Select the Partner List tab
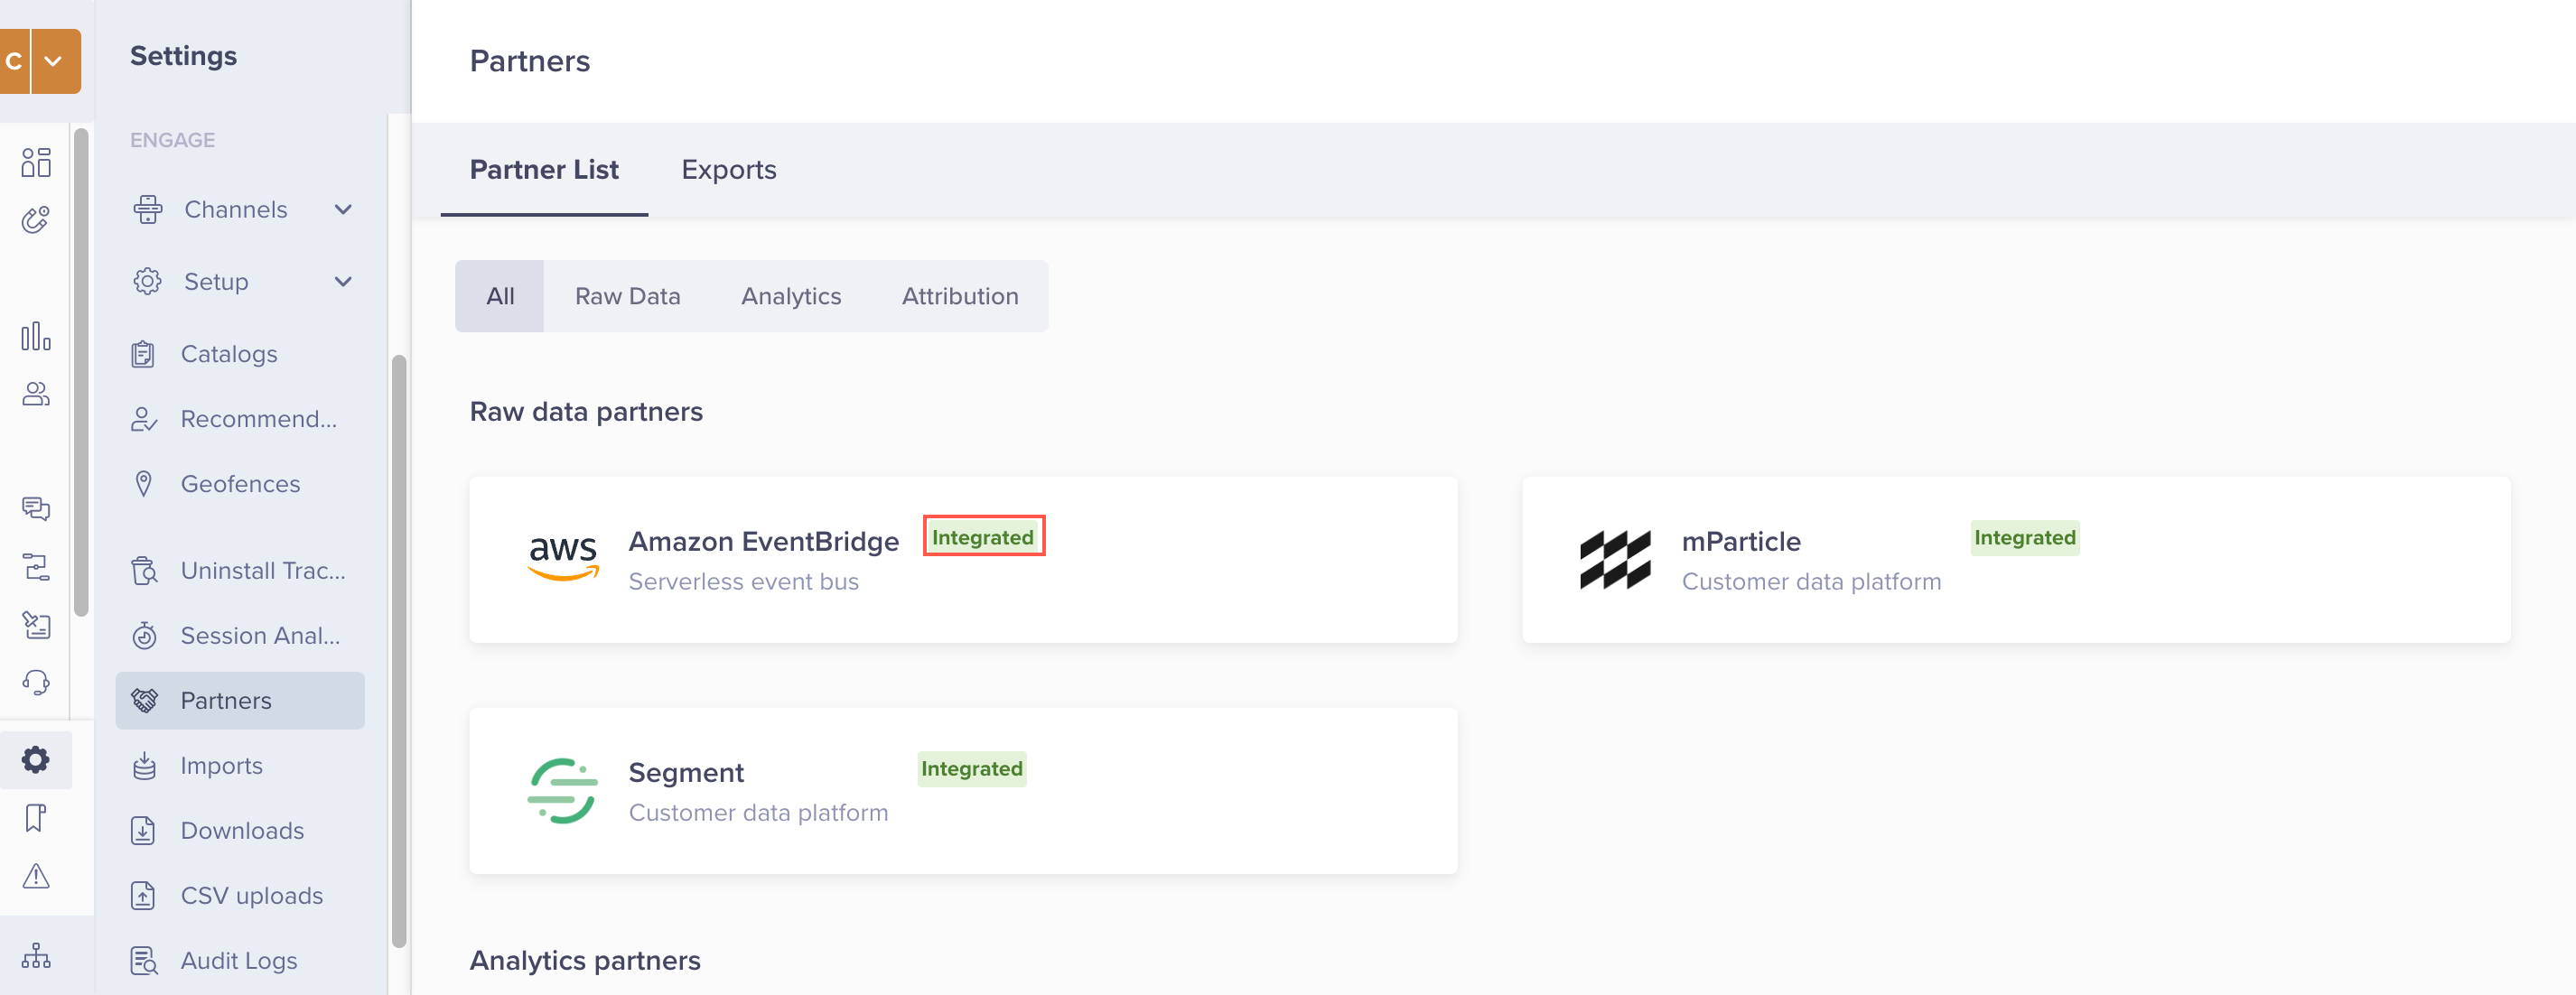This screenshot has width=2576, height=995. click(x=543, y=170)
